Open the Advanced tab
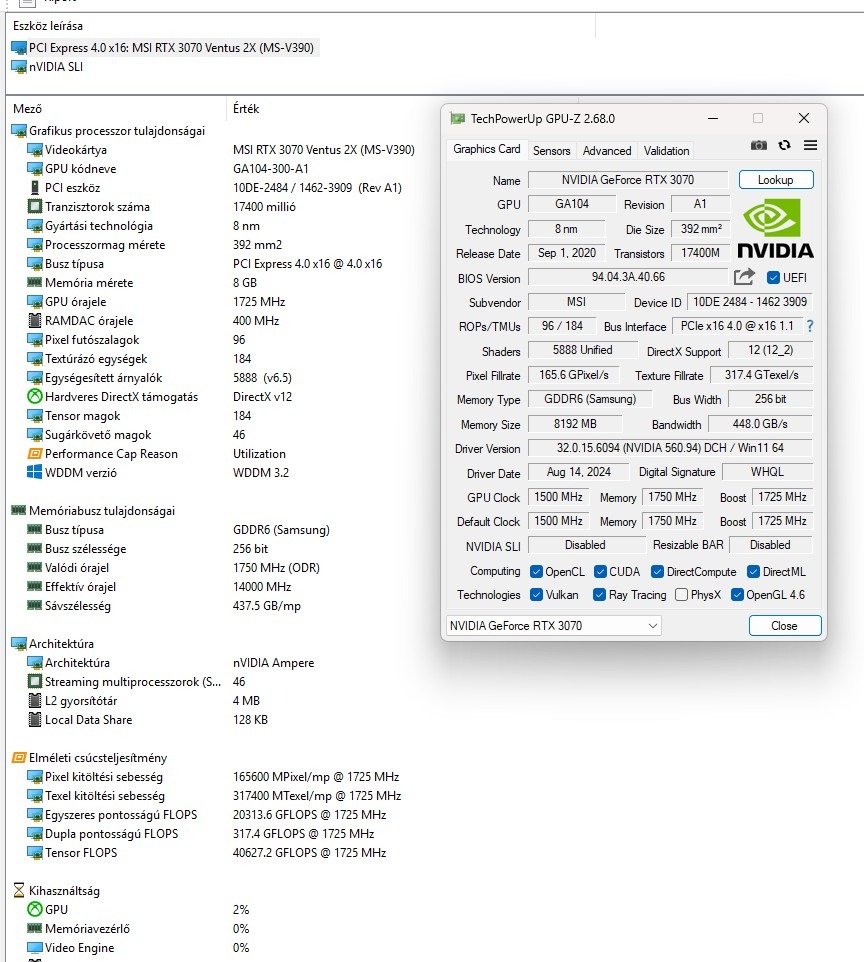Image resolution: width=864 pixels, height=962 pixels. [607, 151]
